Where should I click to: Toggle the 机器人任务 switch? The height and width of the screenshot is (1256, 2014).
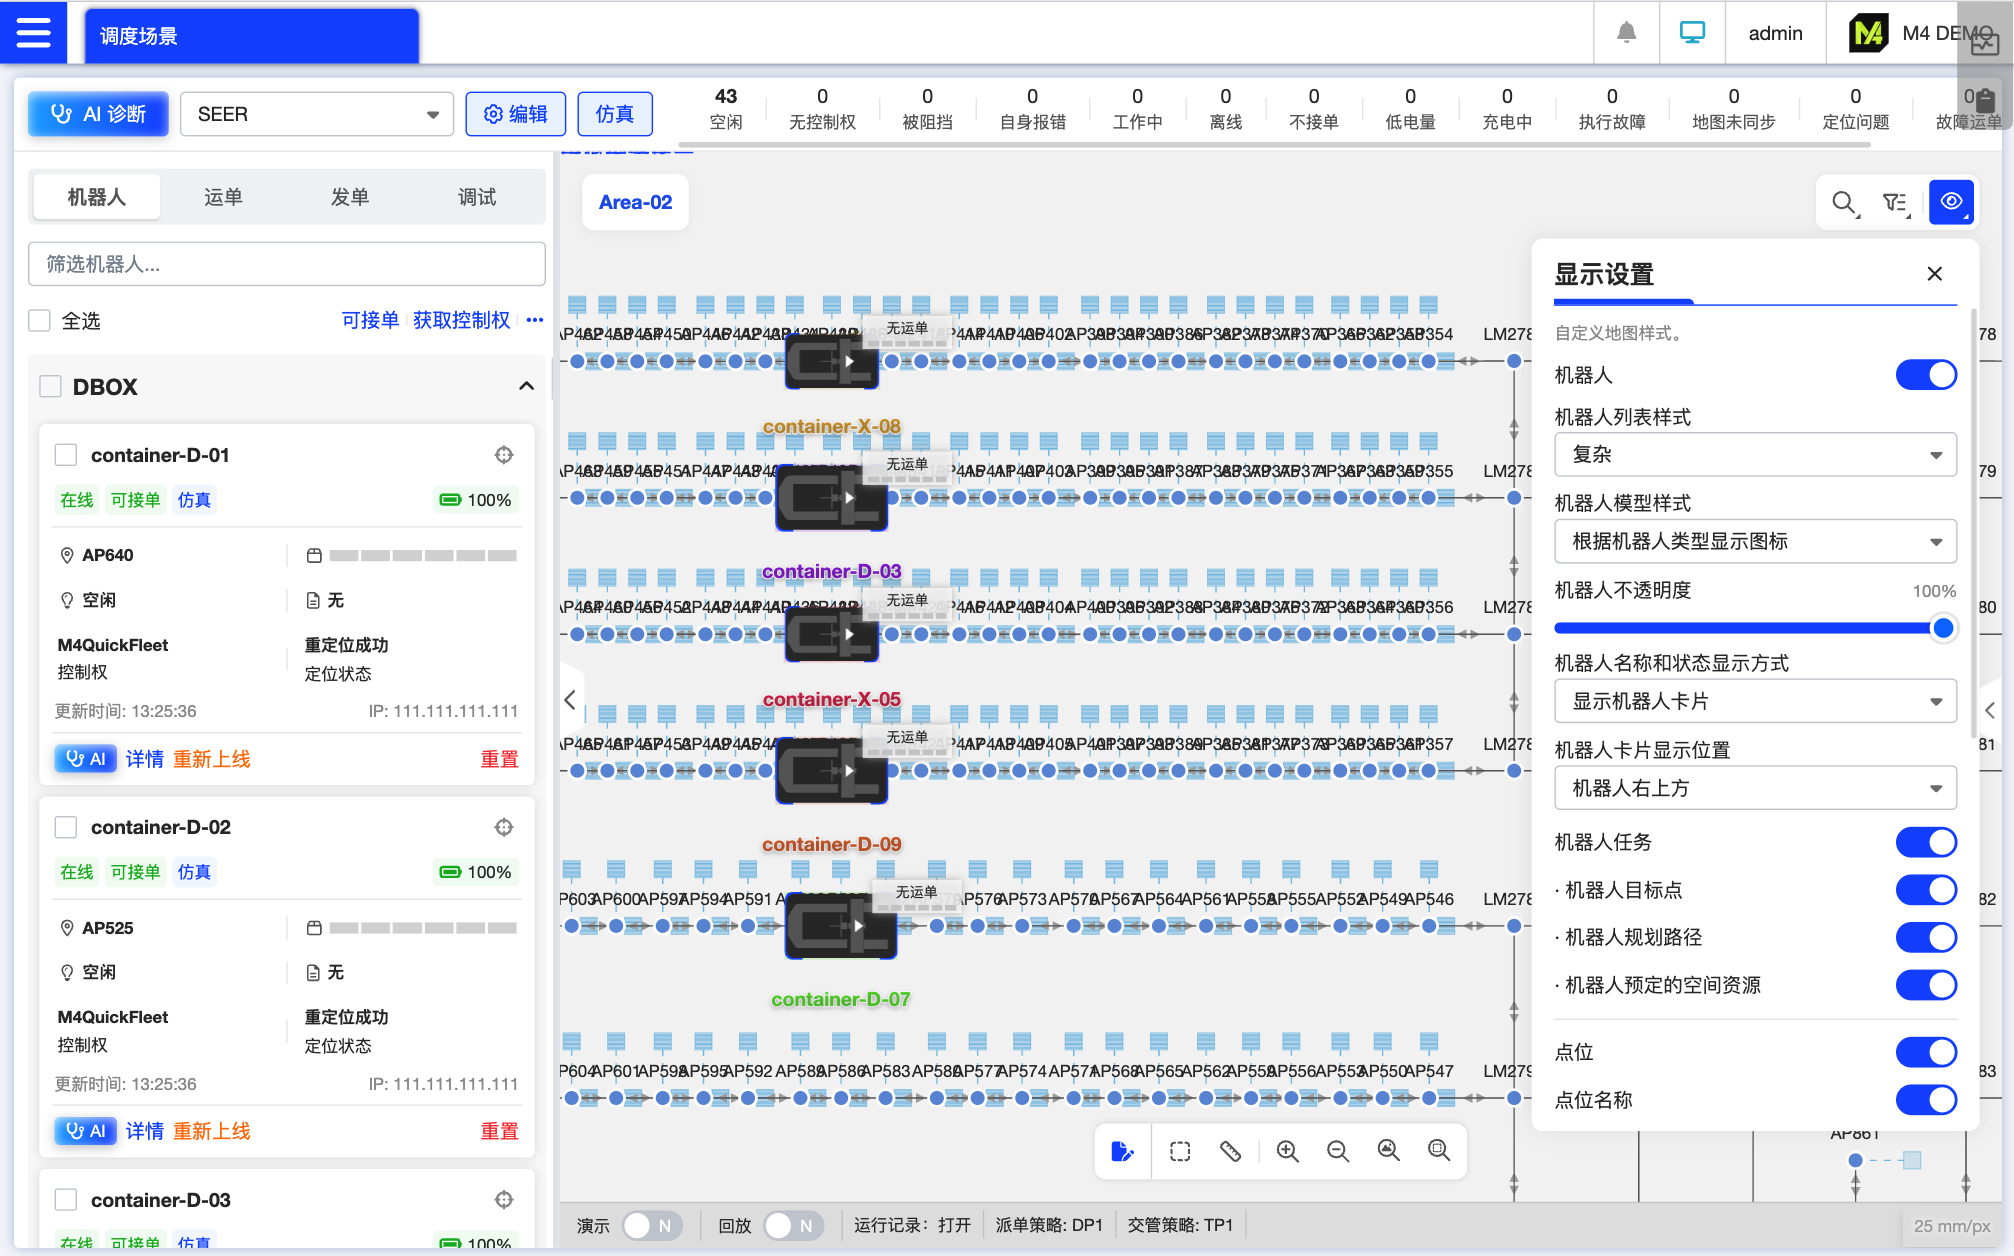1925,842
